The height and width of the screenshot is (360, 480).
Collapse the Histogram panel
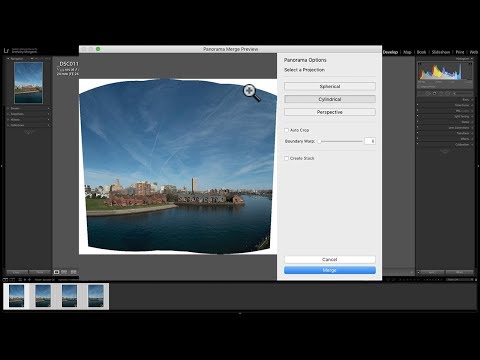click(472, 59)
